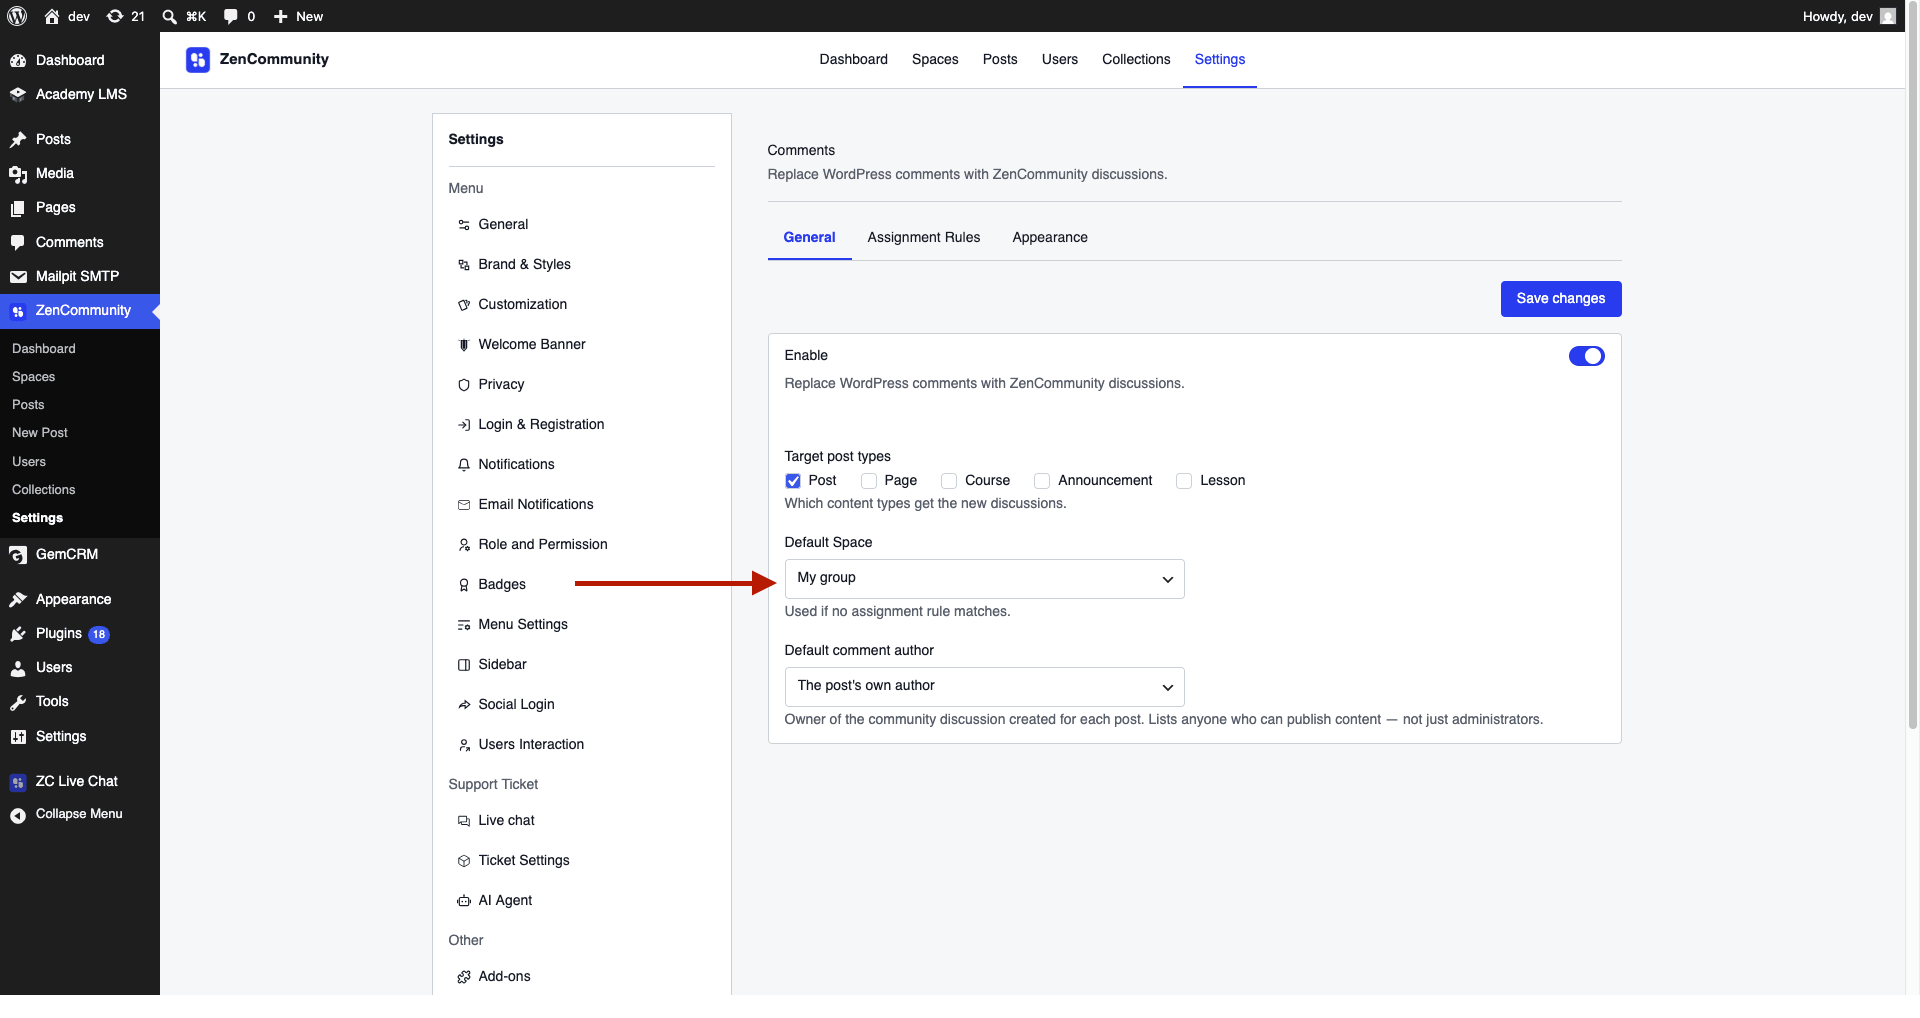Open the Default comment author dropdown
This screenshot has width=1920, height=1018.
coord(984,687)
